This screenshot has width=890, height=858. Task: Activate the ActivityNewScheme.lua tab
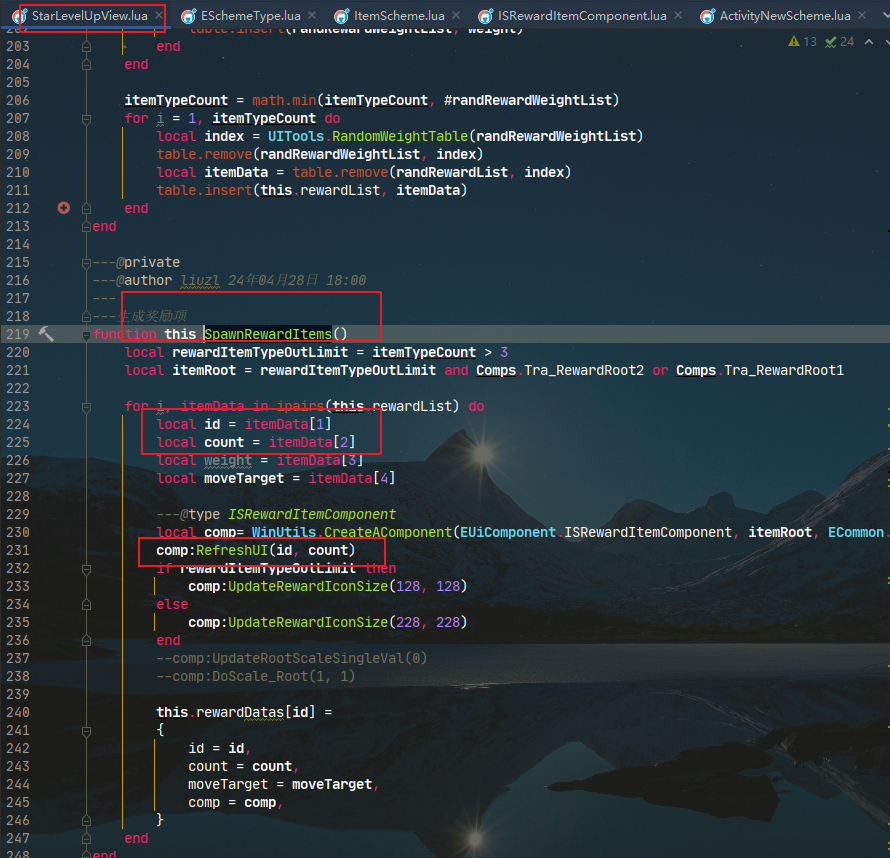[x=785, y=16]
